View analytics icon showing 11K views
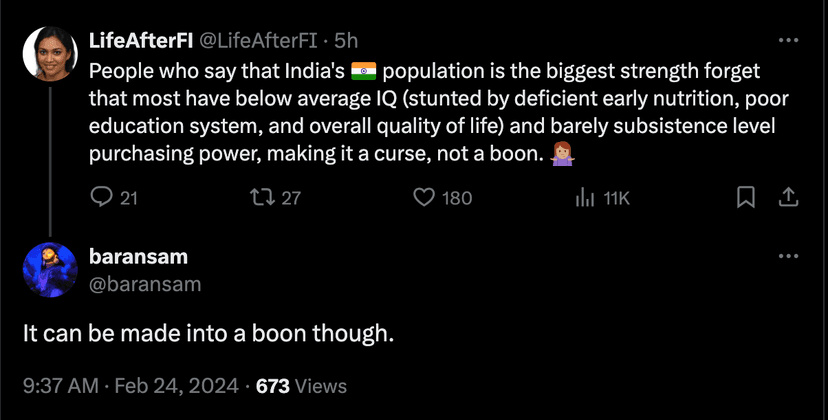 [585, 198]
